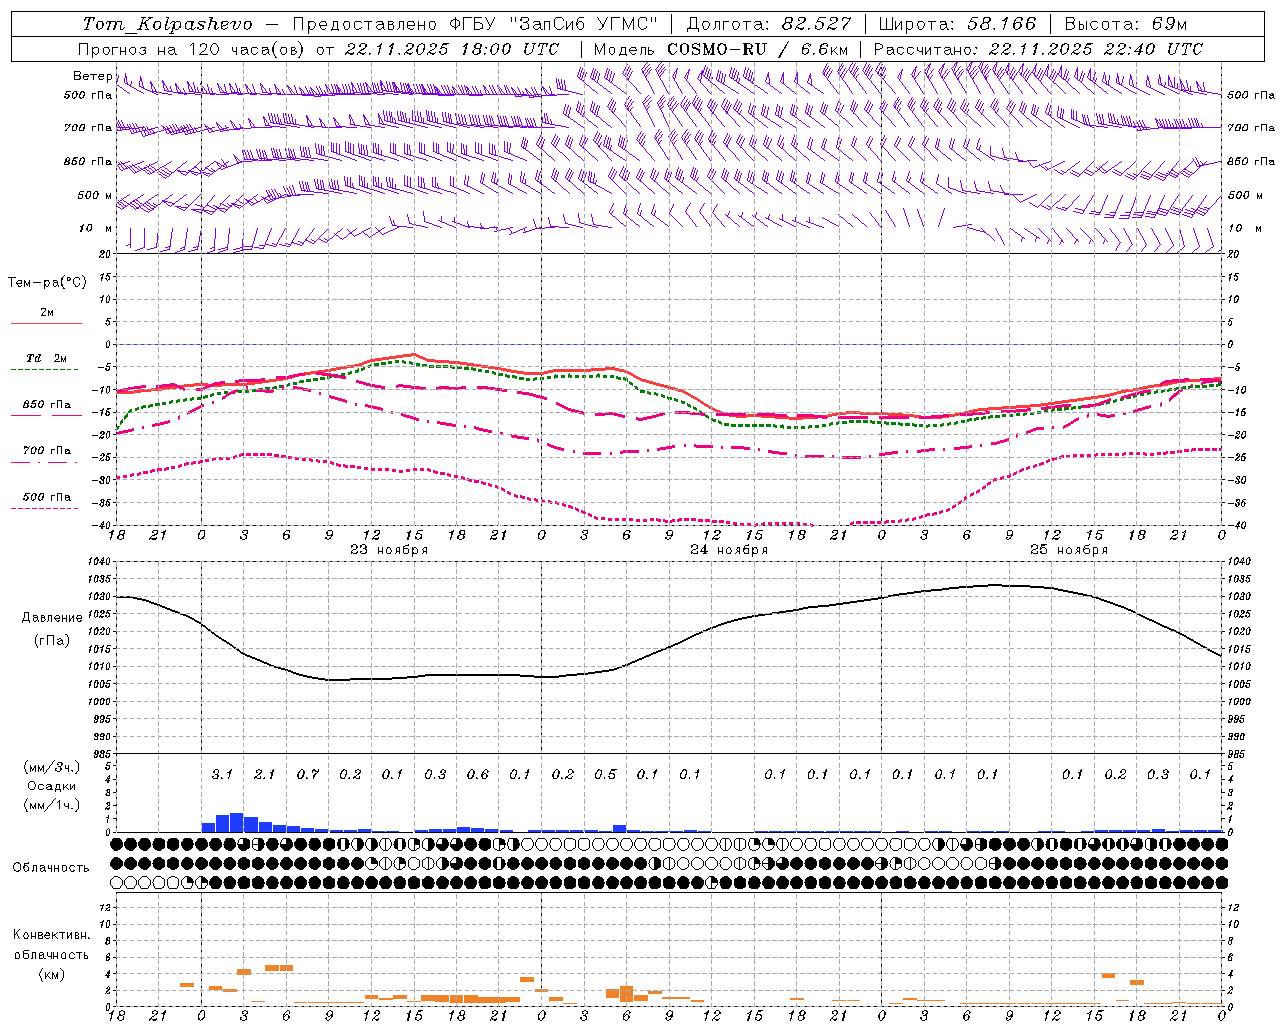Click the date label 24 ноября
This screenshot has height=1024, width=1280.
click(x=729, y=550)
